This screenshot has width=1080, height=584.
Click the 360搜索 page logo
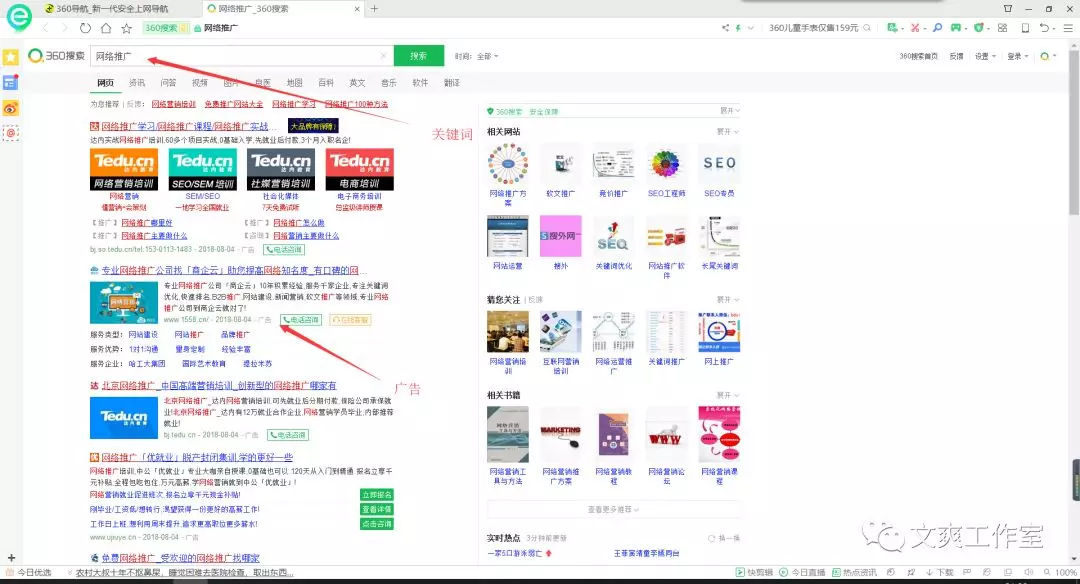(x=56, y=56)
